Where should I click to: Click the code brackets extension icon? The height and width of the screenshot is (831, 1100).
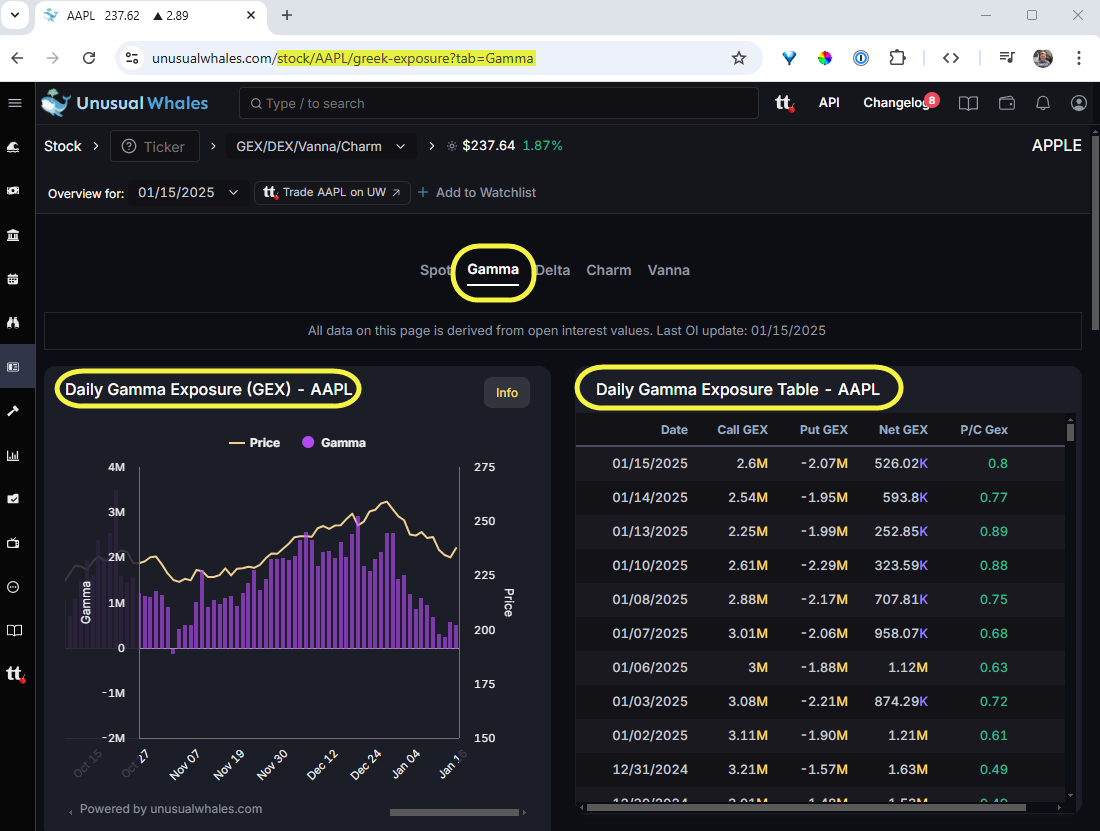(951, 58)
